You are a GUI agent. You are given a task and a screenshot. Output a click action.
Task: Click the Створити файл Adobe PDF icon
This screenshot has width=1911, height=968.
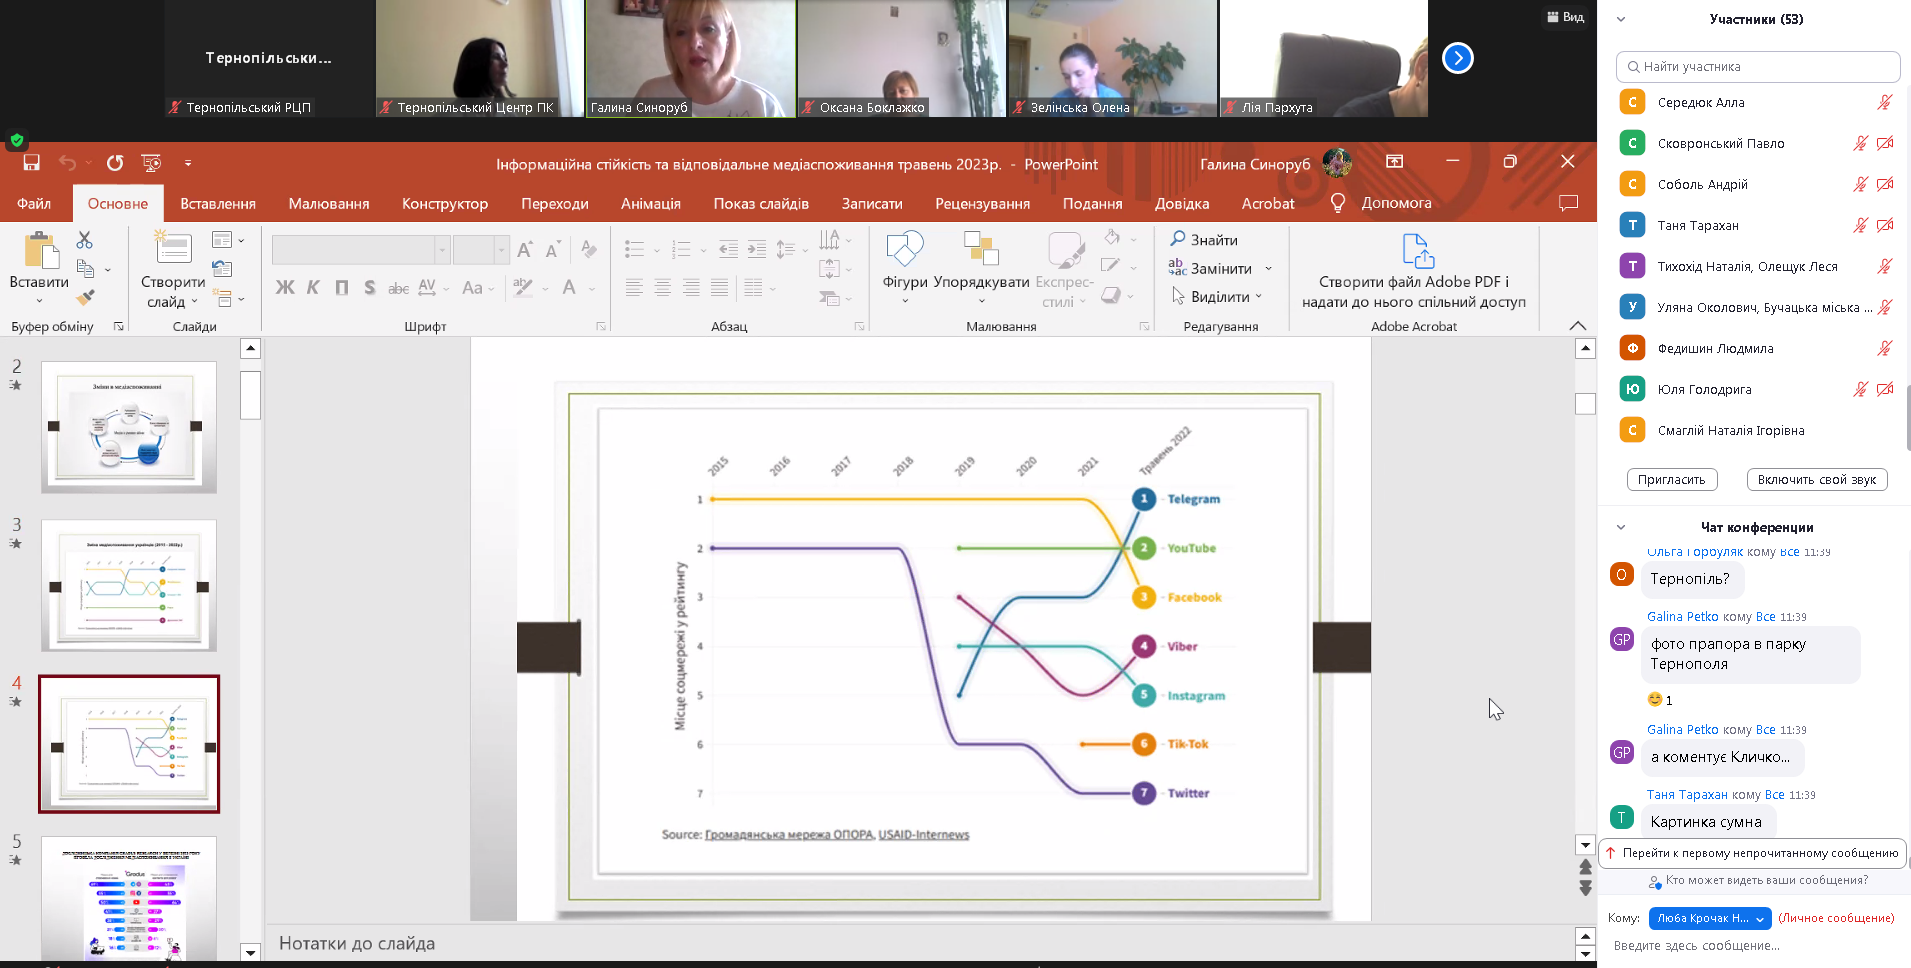pos(1418,251)
